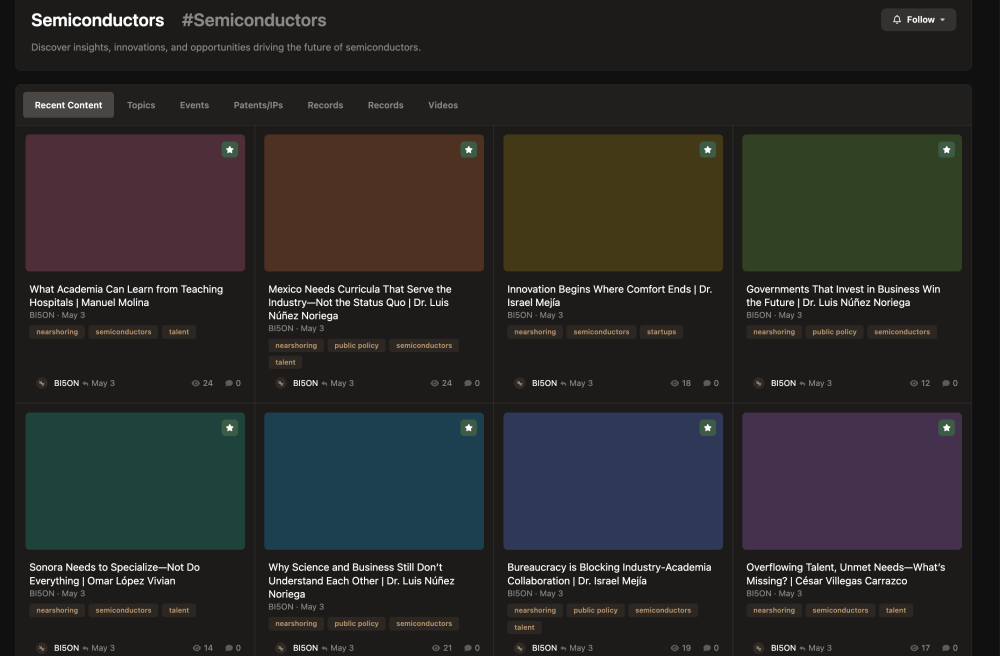This screenshot has height=656, width=1000.
Task: Click the comment icon on the Governments card footer
Action: (944, 382)
